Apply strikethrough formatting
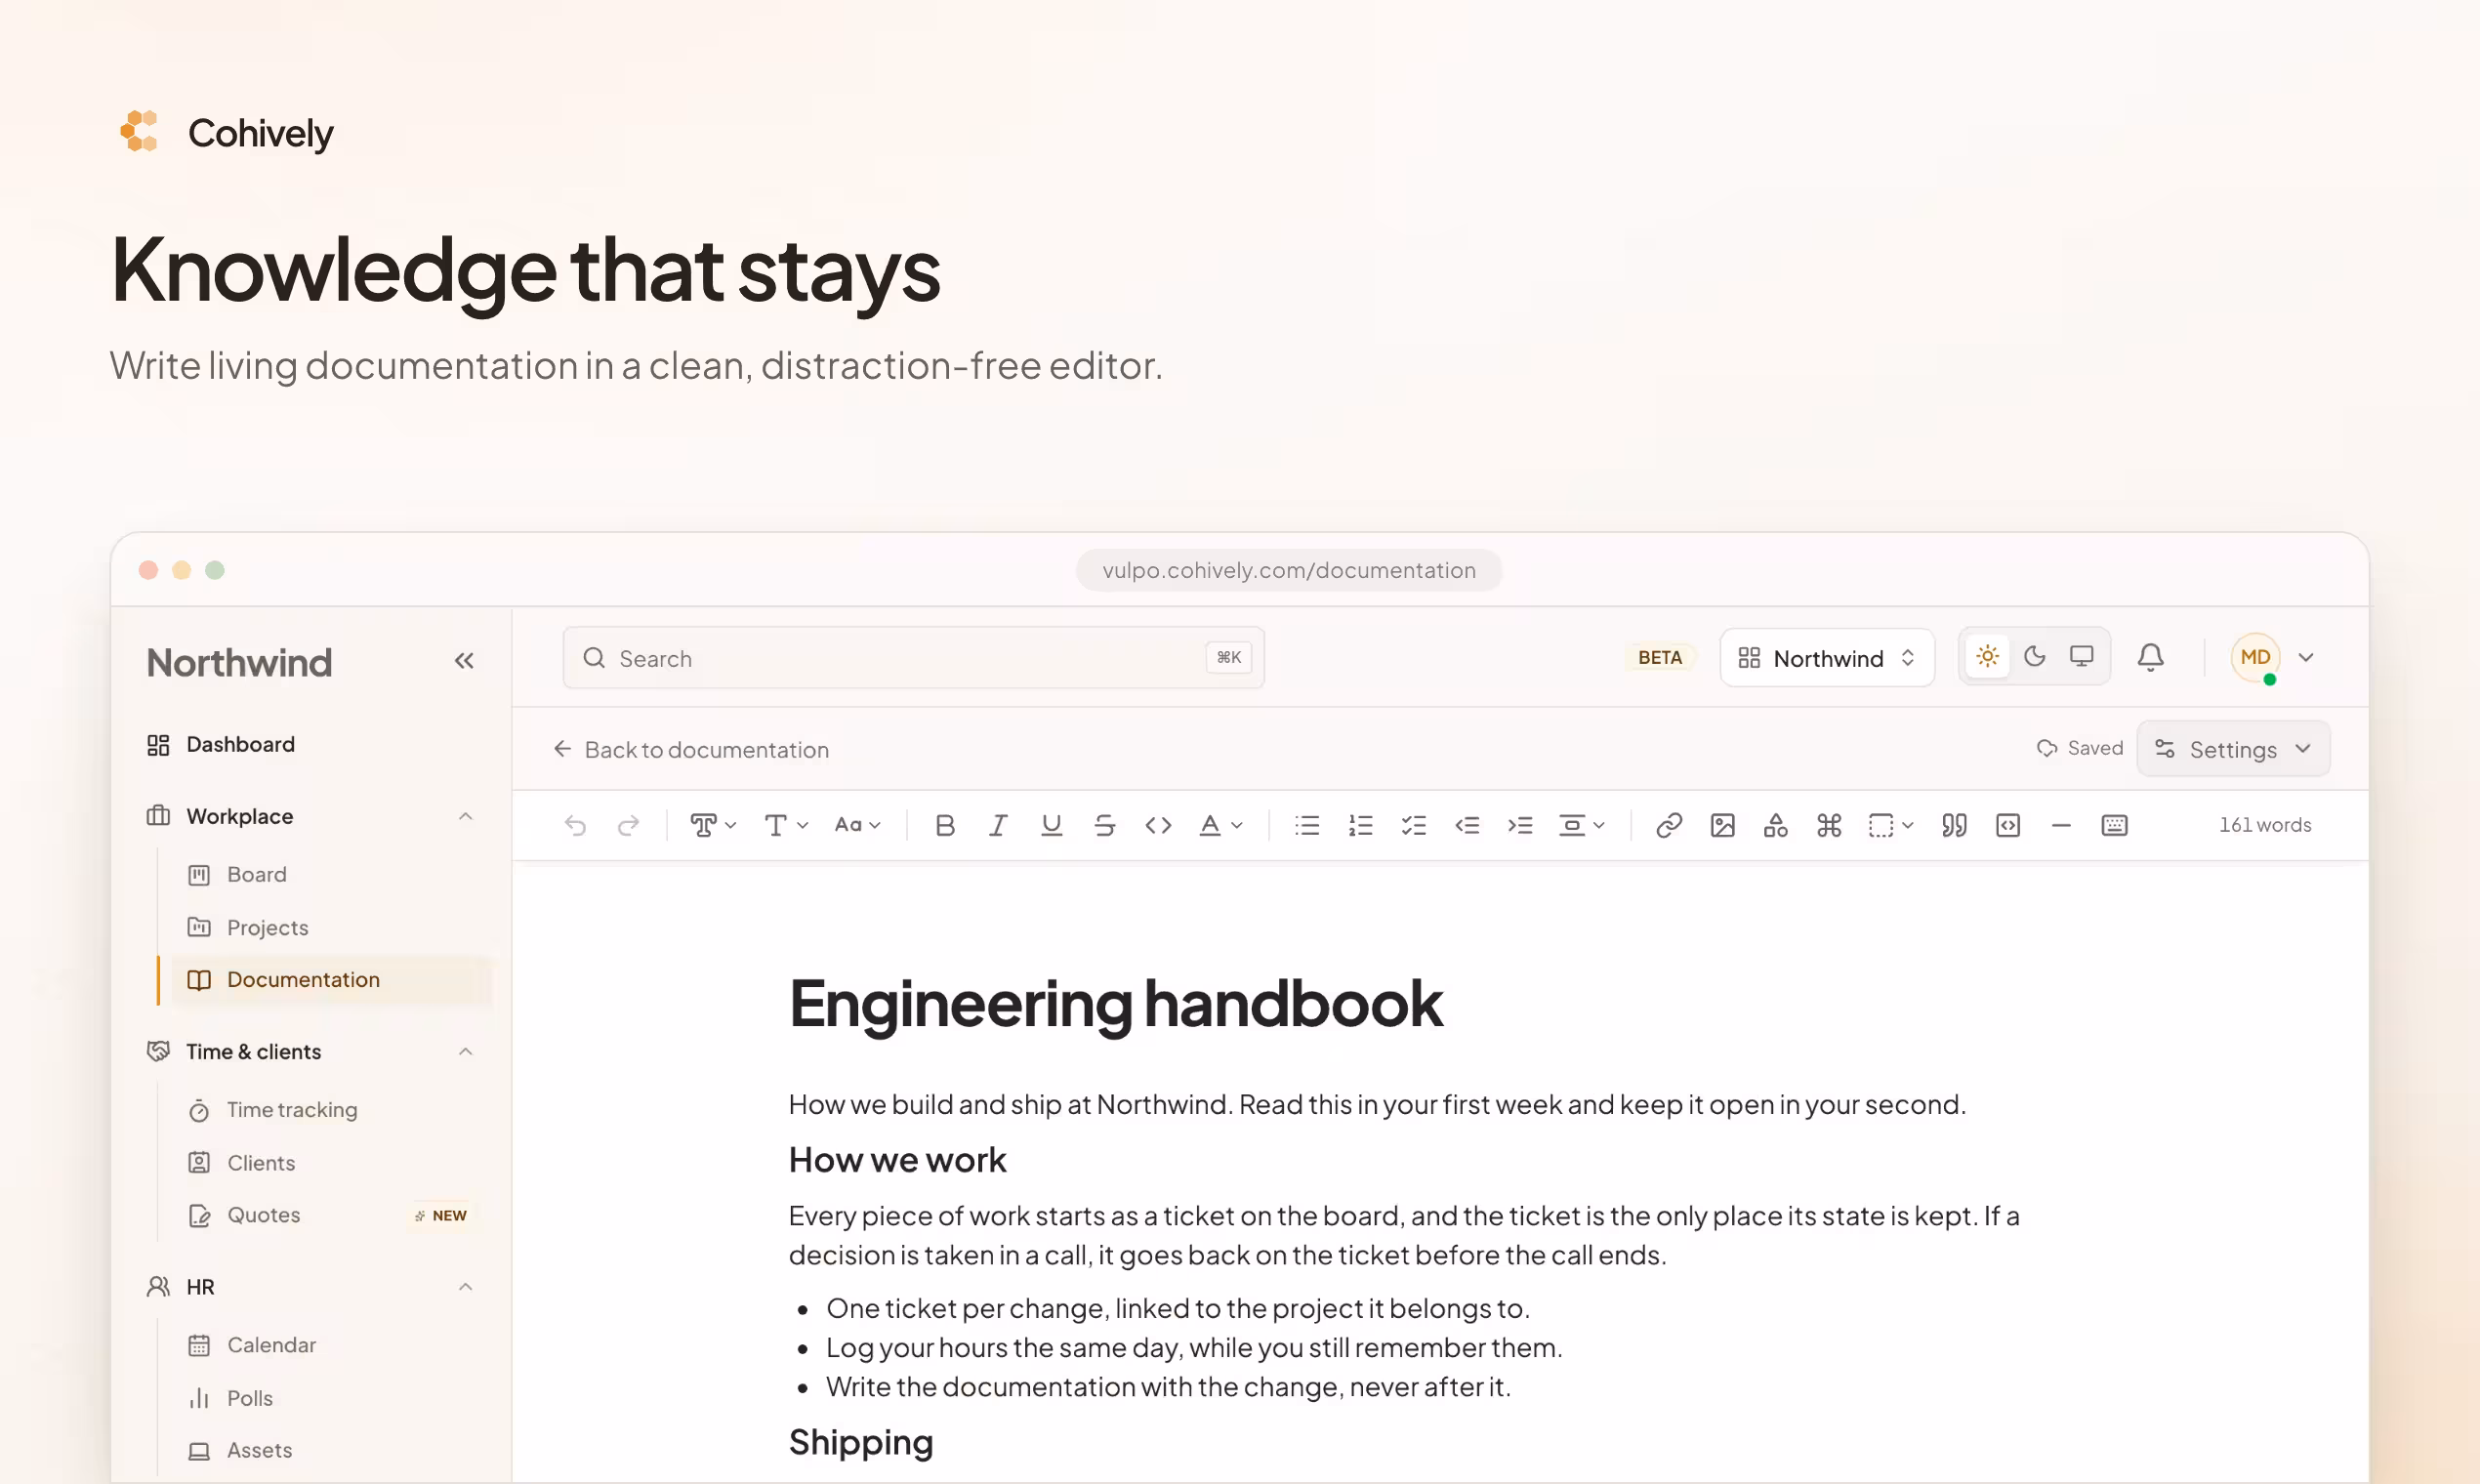 [1104, 825]
